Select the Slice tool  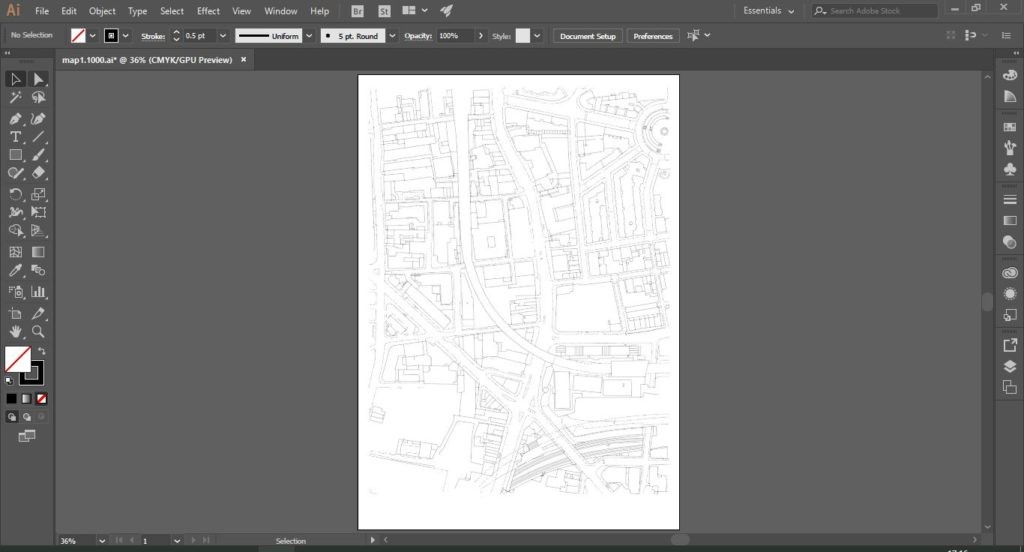[x=38, y=314]
